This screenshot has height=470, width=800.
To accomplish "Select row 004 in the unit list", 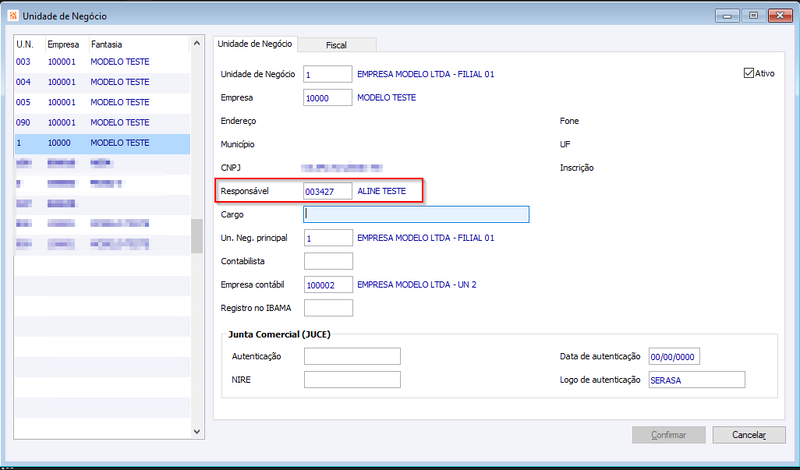I will (x=103, y=82).
